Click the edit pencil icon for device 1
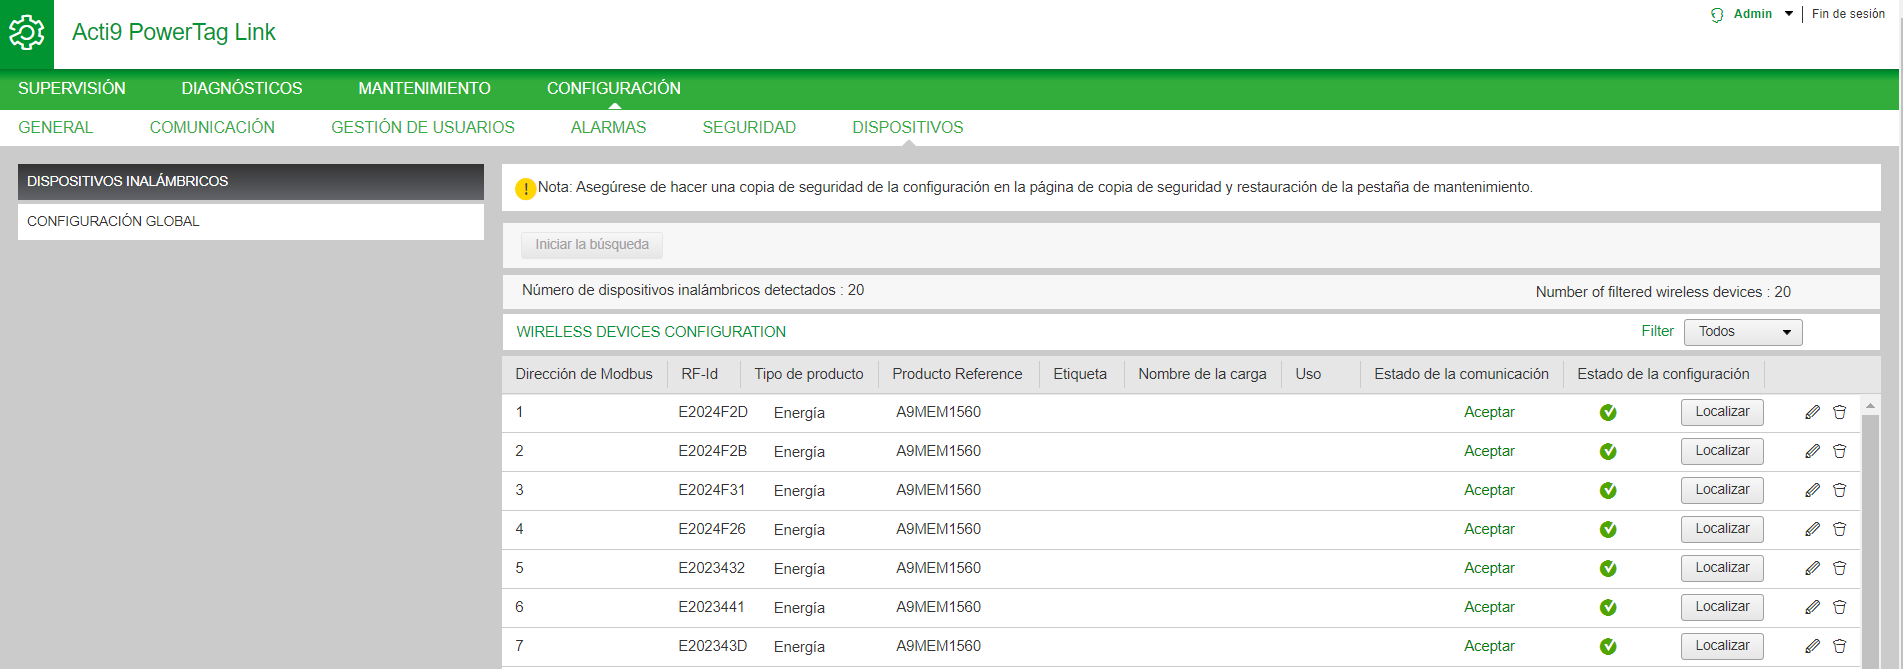The width and height of the screenshot is (1903, 669). pos(1812,412)
